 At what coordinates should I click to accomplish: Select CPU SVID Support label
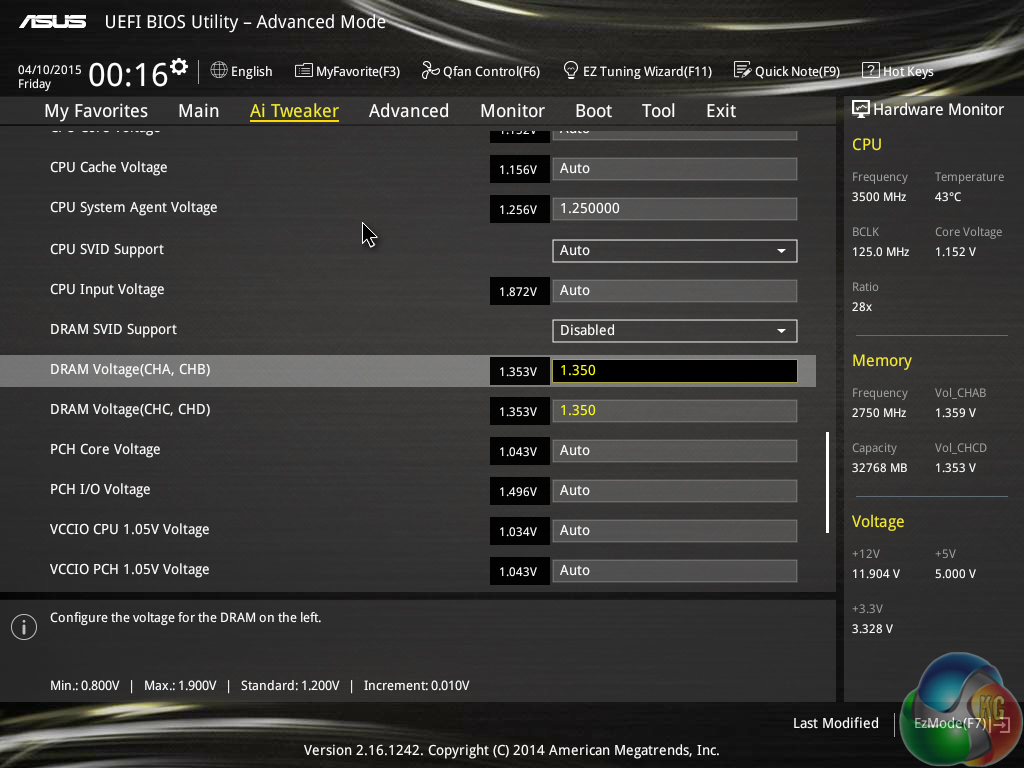[x=106, y=249]
